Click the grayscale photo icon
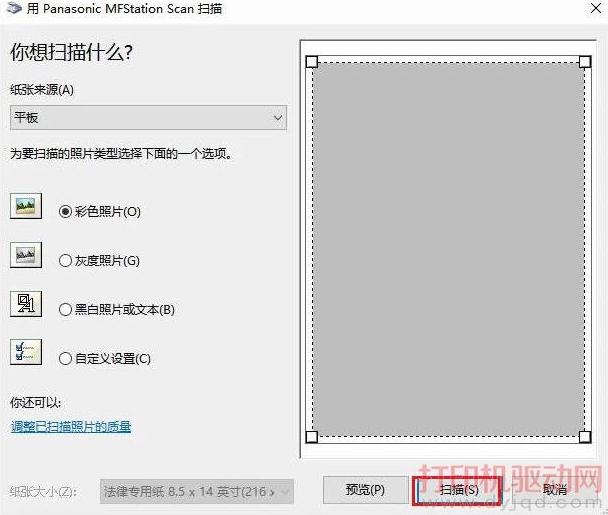Viewport: 608px width, 515px height. click(25, 256)
